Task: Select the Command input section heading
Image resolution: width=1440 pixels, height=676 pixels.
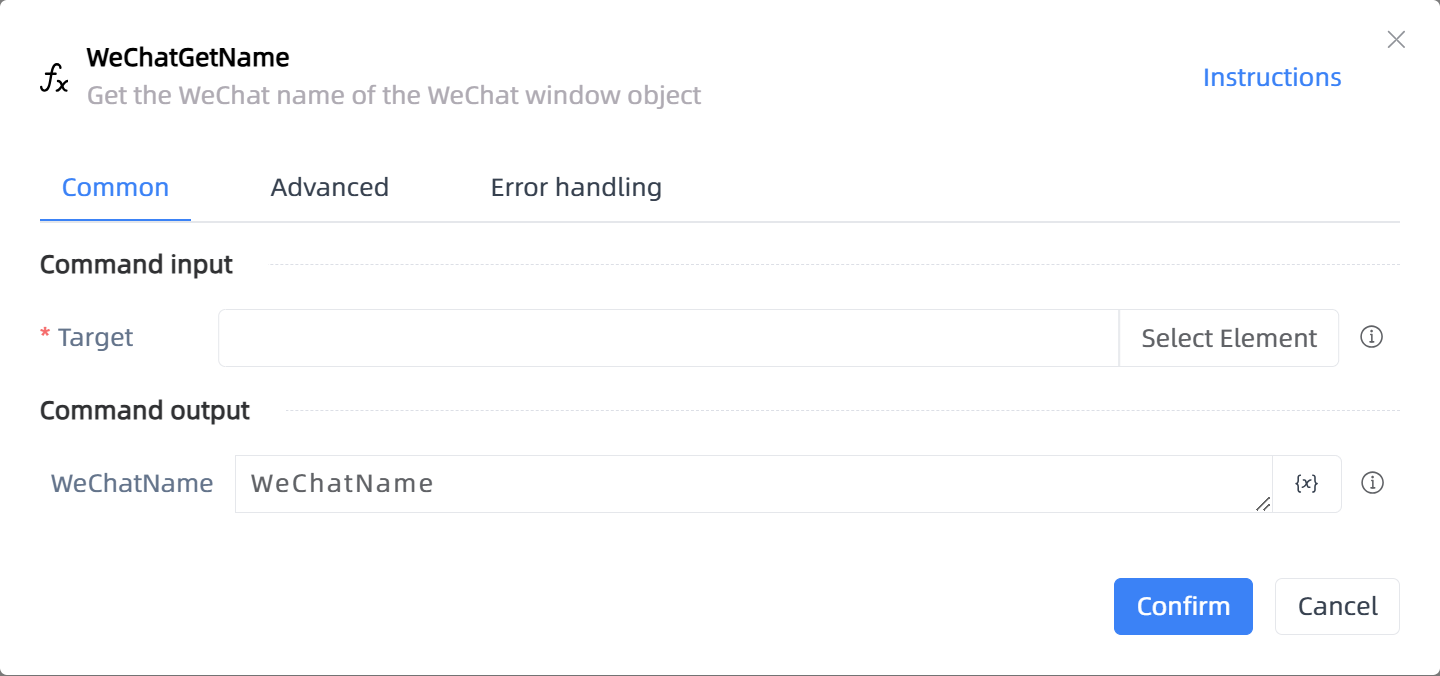Action: tap(136, 265)
